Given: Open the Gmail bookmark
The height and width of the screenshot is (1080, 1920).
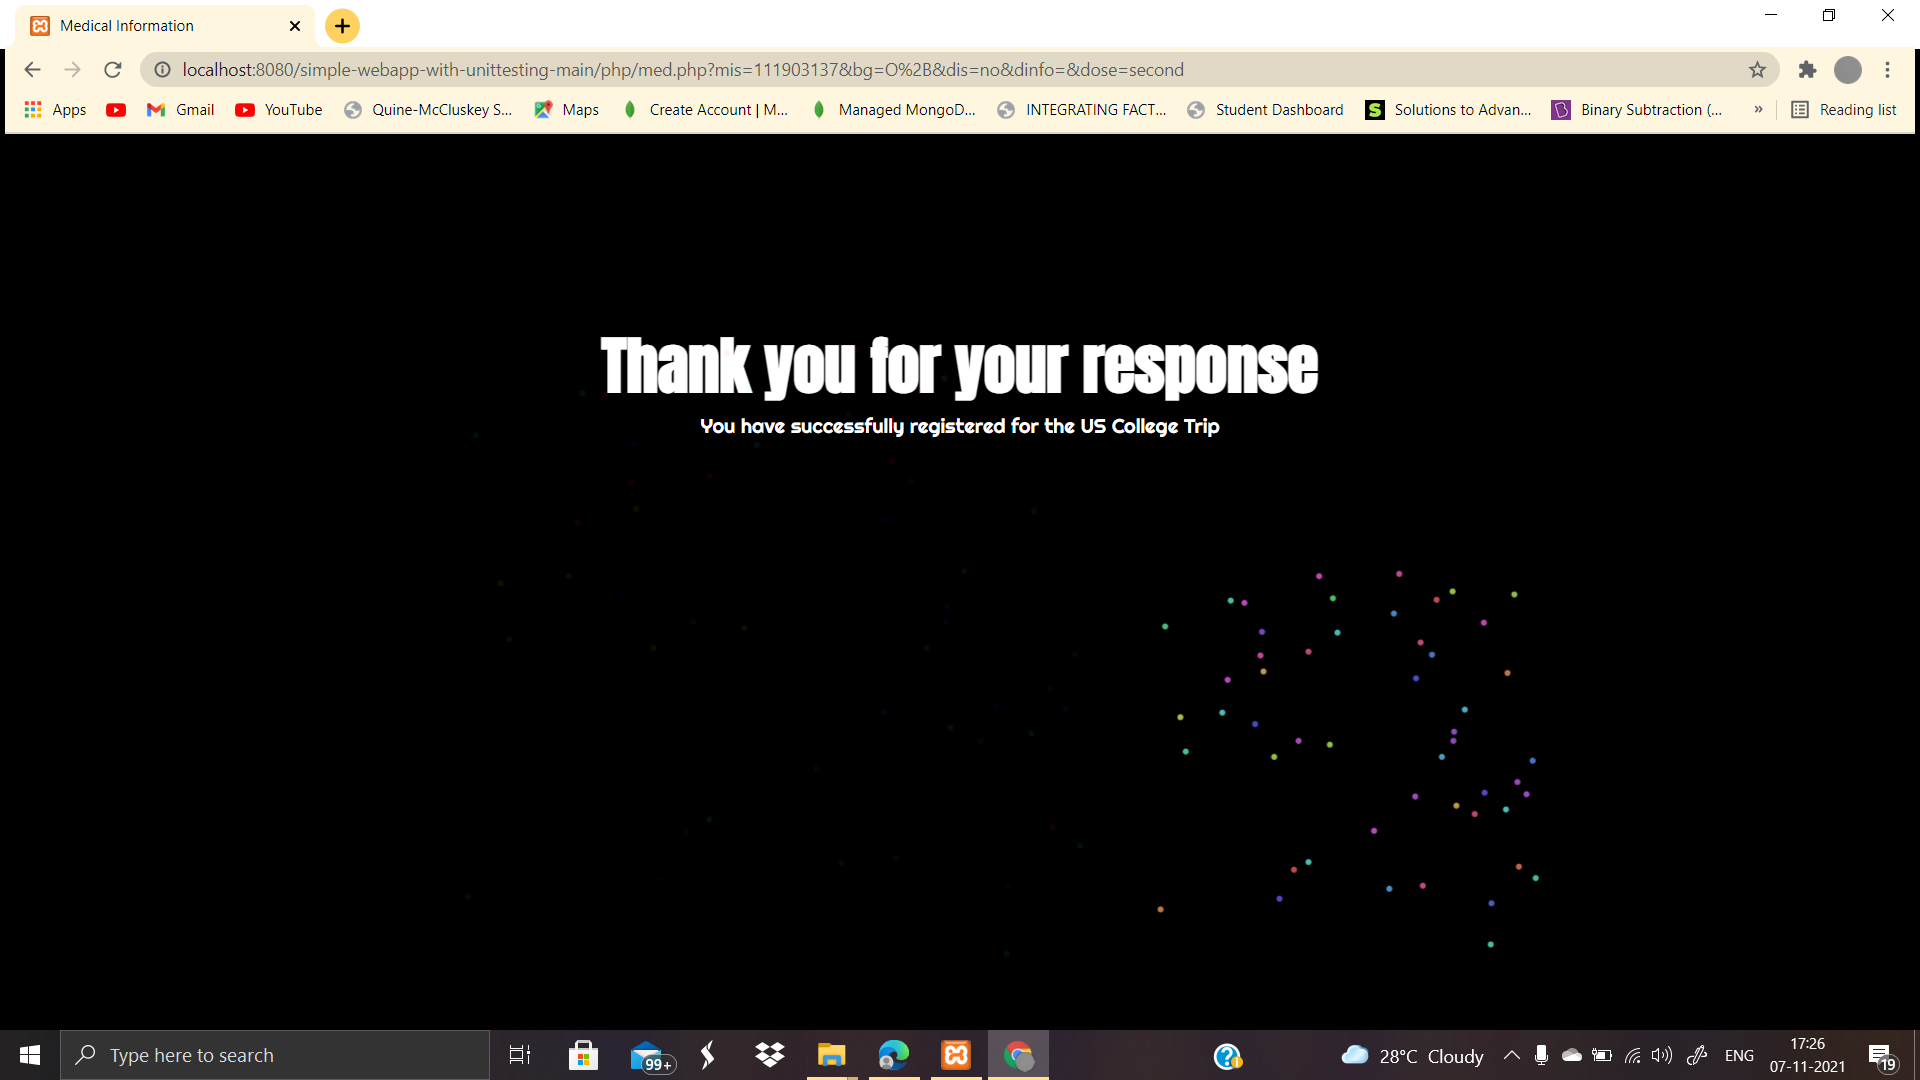Looking at the screenshot, I should [181, 110].
